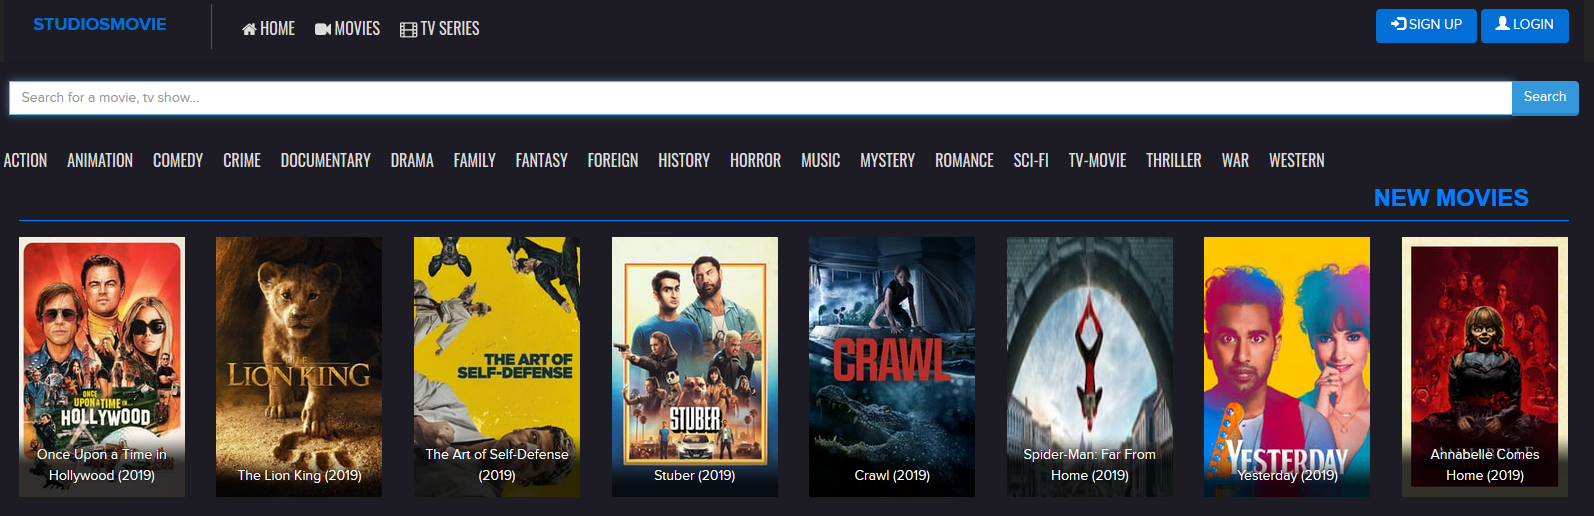
Task: Open Stuber (2019) movie thumbnail
Action: (x=695, y=366)
